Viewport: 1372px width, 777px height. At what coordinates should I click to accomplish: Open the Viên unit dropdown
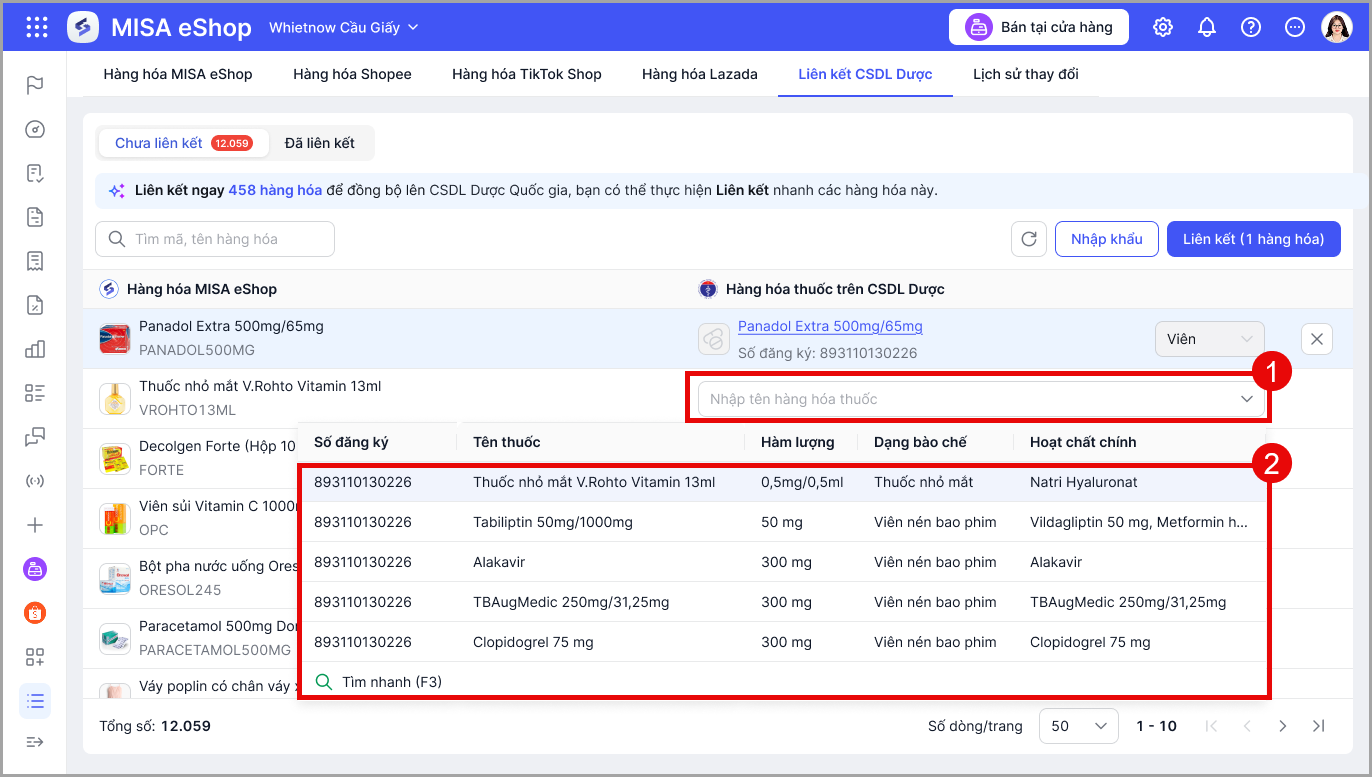[1209, 339]
